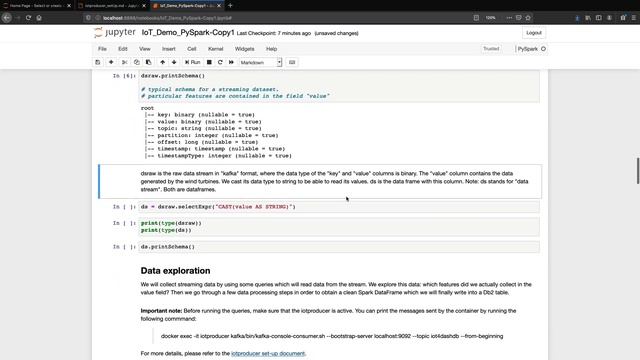Close the IoT_Demo_PySpark-Copy1 browser tab
The height and width of the screenshot is (360, 640).
(x=219, y=6)
